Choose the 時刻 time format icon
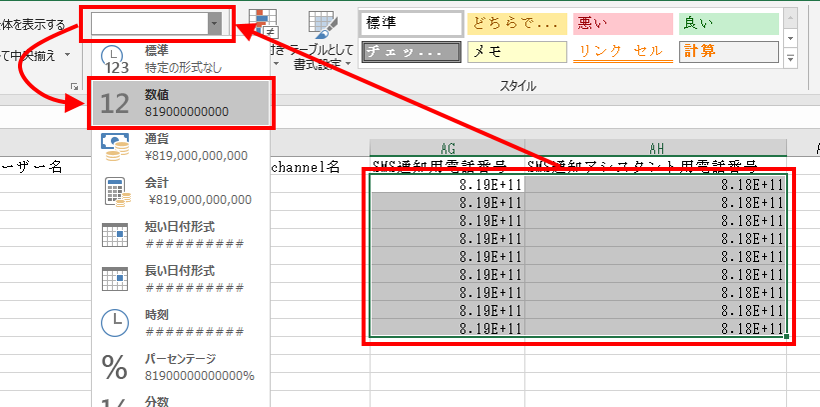 [x=116, y=323]
